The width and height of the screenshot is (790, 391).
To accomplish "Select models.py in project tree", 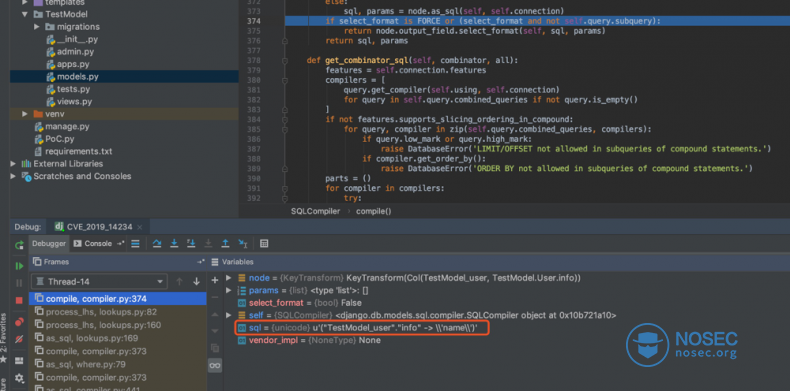I will (124, 77).
